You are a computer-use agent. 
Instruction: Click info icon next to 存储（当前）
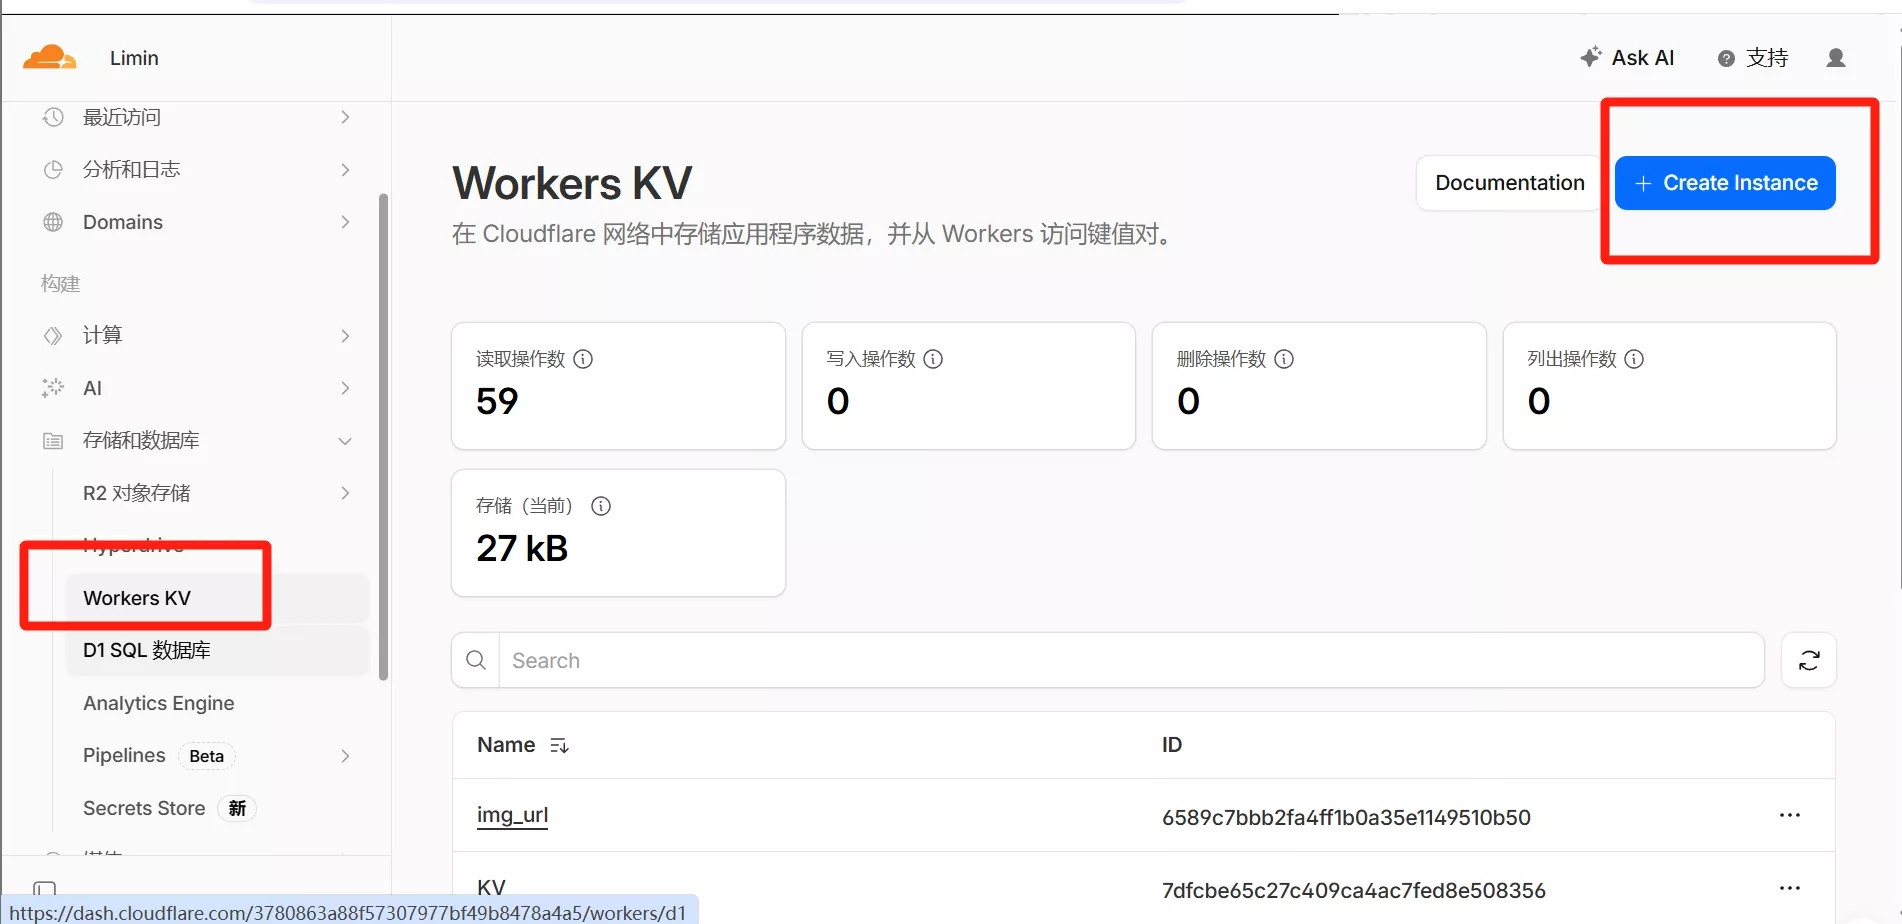click(x=601, y=506)
